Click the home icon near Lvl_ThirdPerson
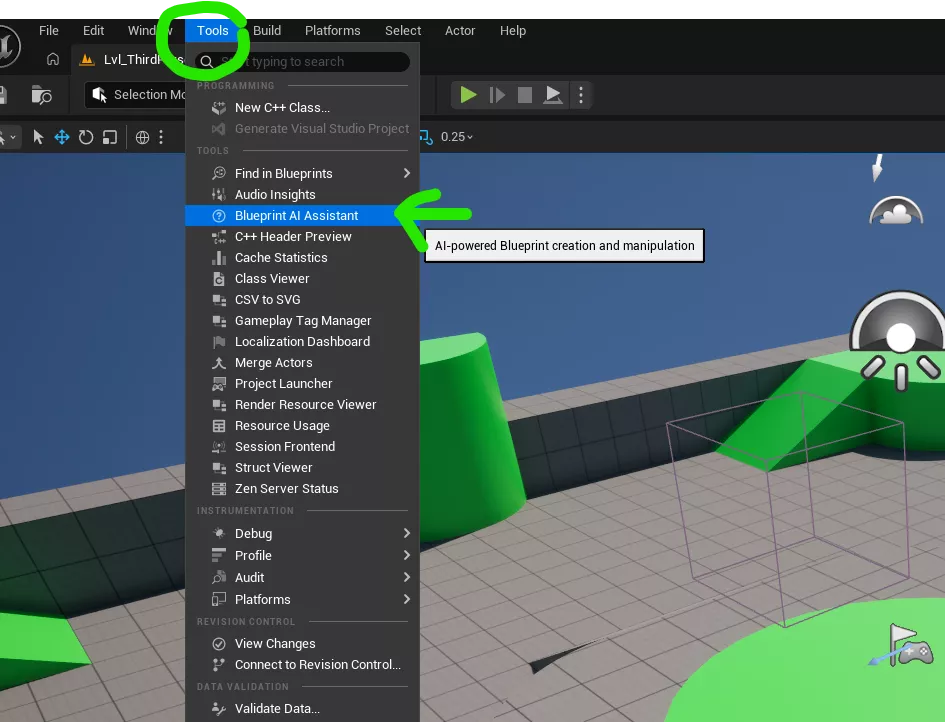 pos(53,60)
